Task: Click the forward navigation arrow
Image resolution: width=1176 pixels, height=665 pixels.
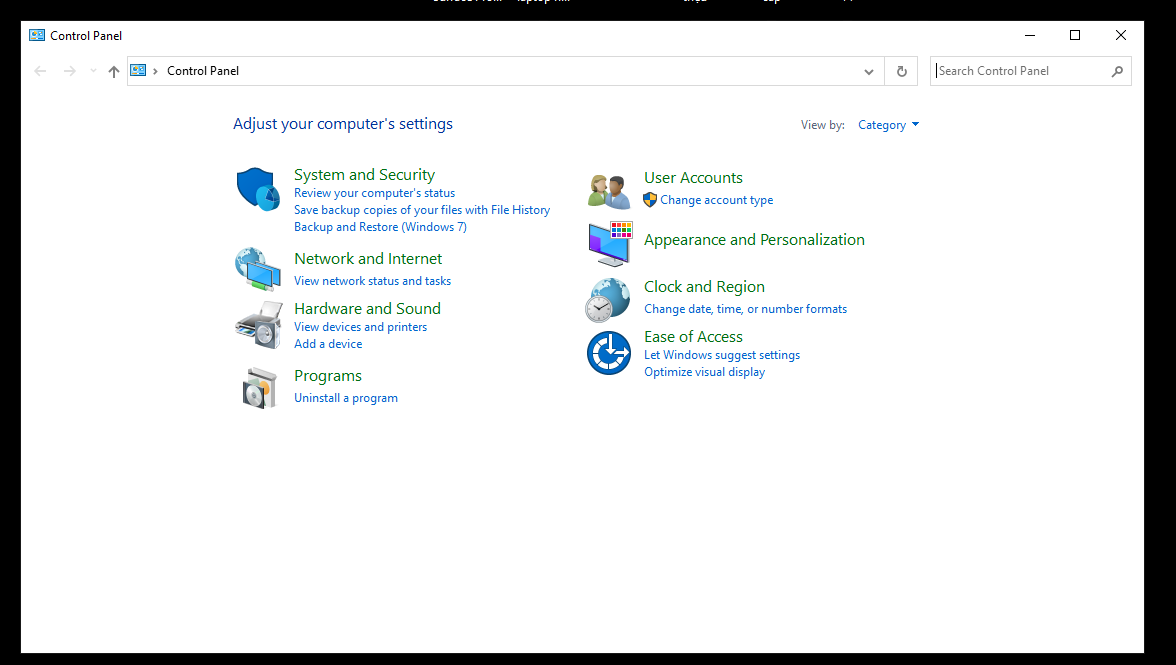Action: point(70,71)
